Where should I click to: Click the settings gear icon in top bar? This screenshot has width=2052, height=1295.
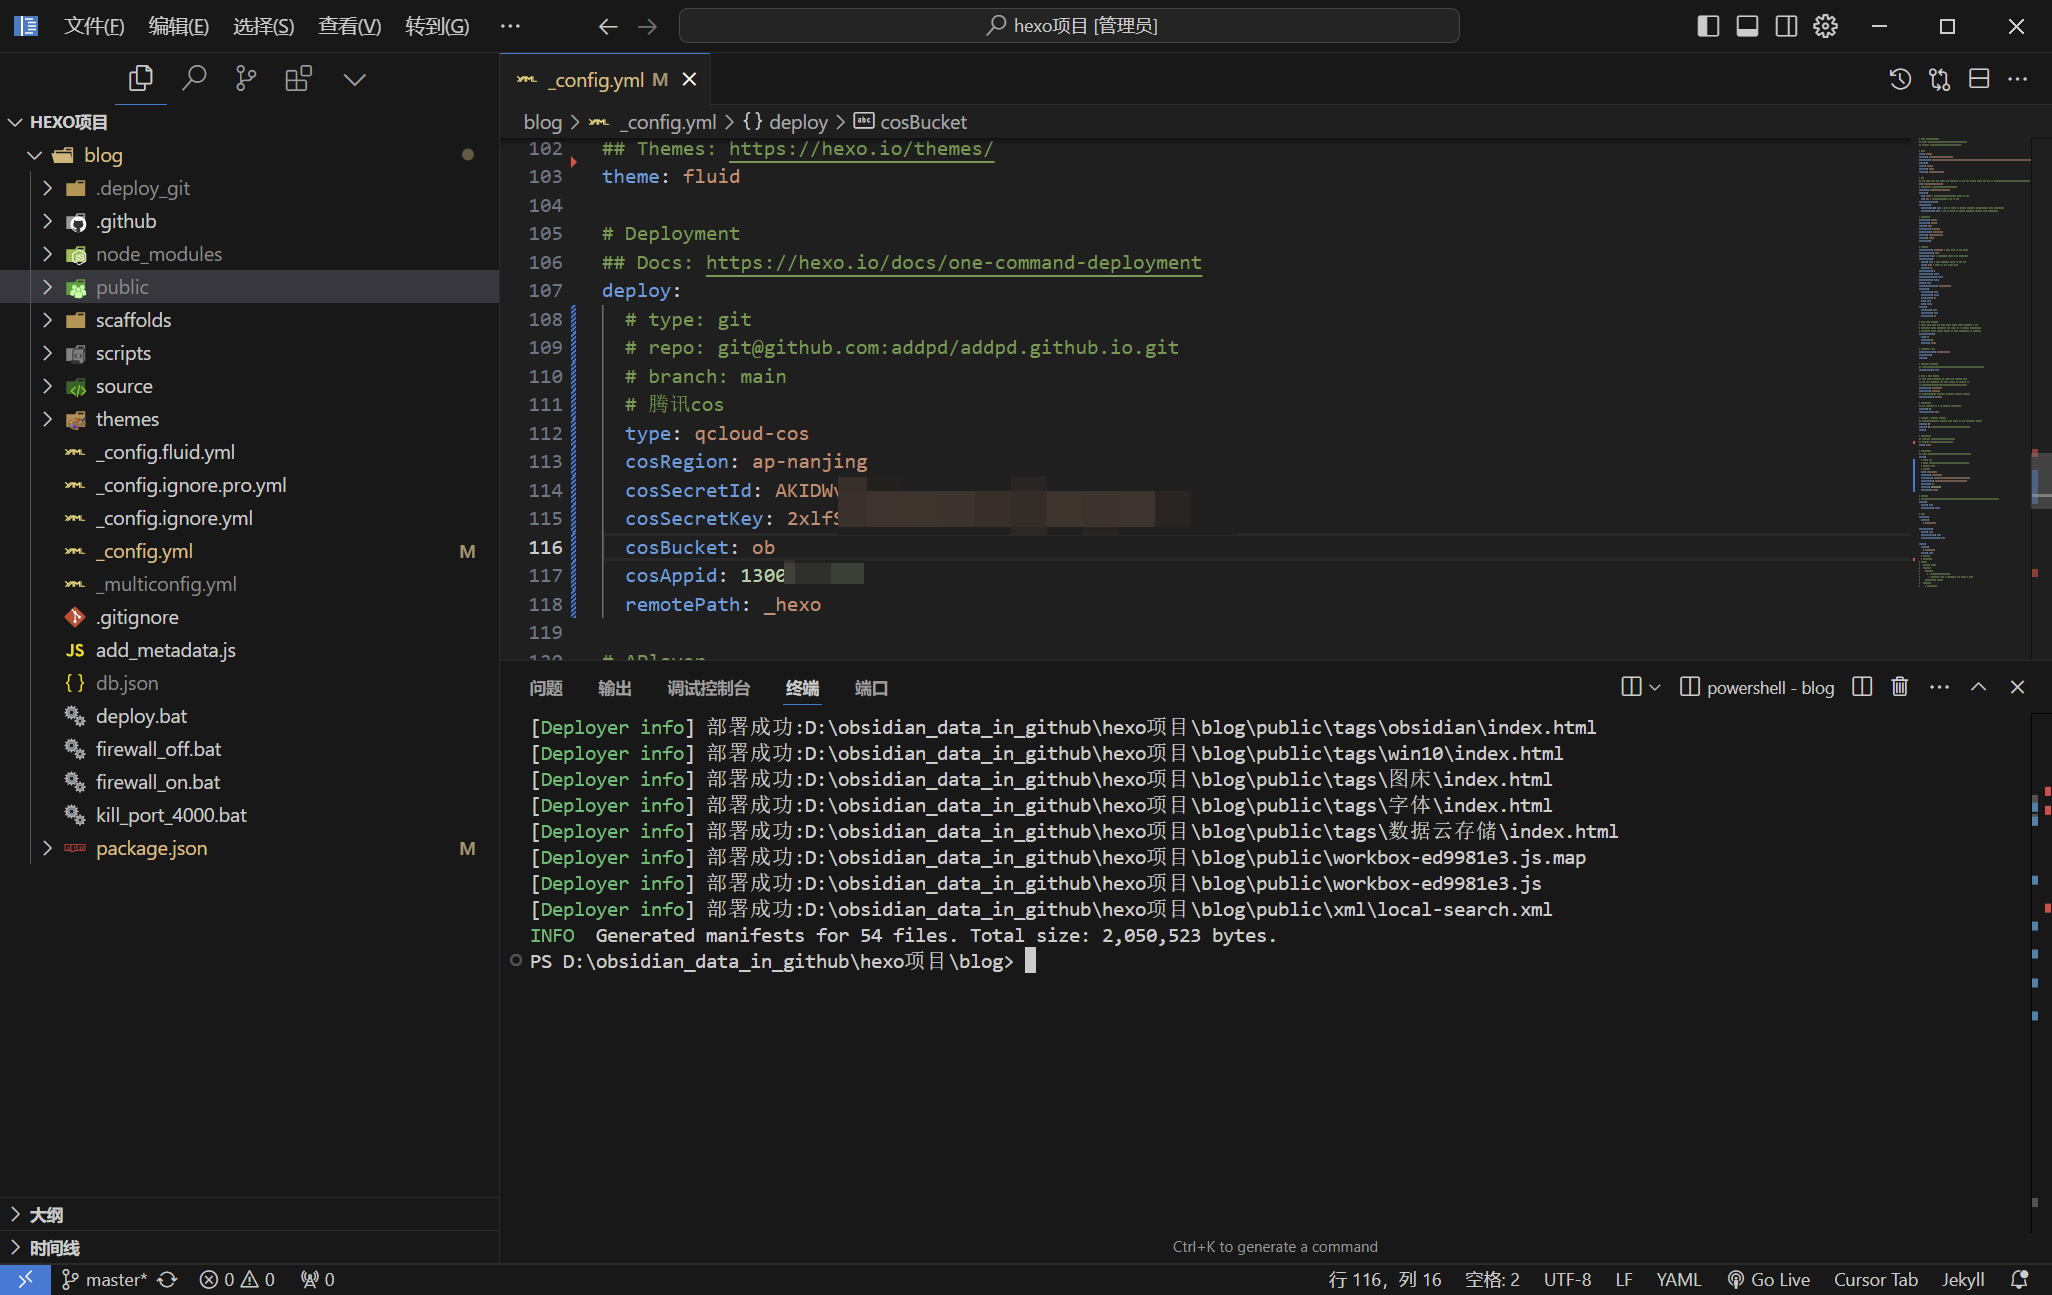pos(1825,24)
